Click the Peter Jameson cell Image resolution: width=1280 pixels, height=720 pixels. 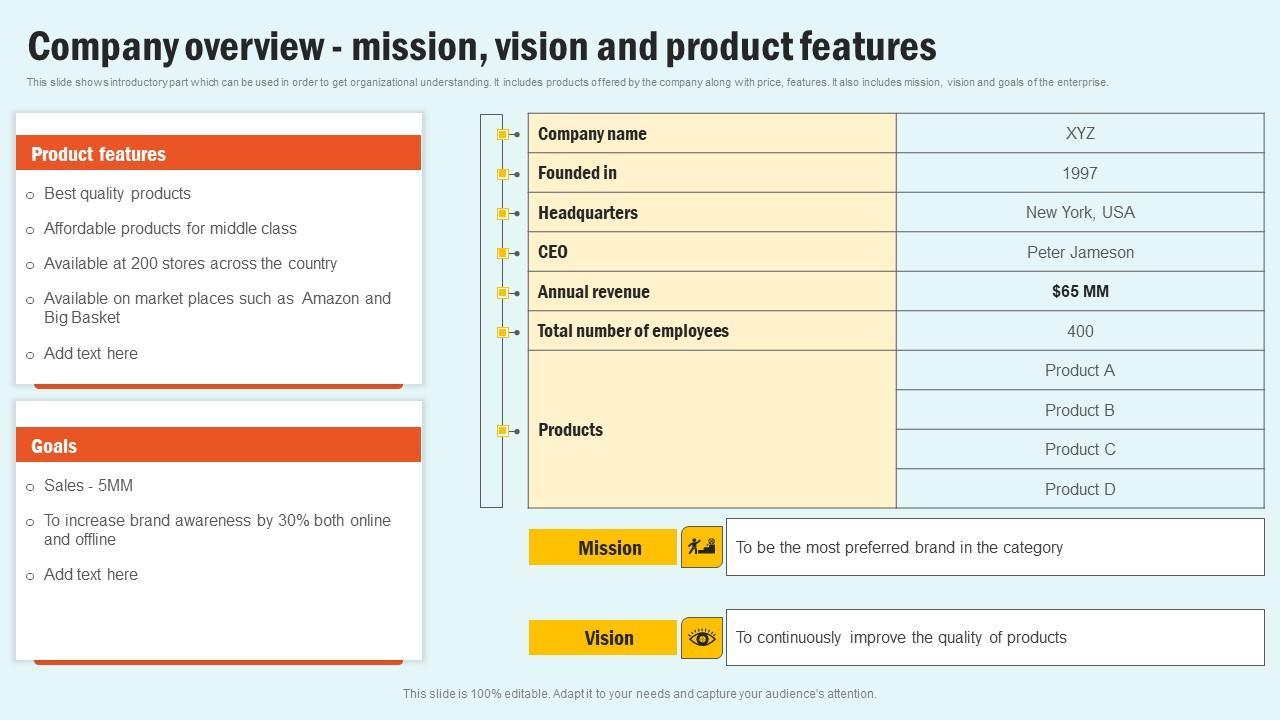[x=1080, y=252]
